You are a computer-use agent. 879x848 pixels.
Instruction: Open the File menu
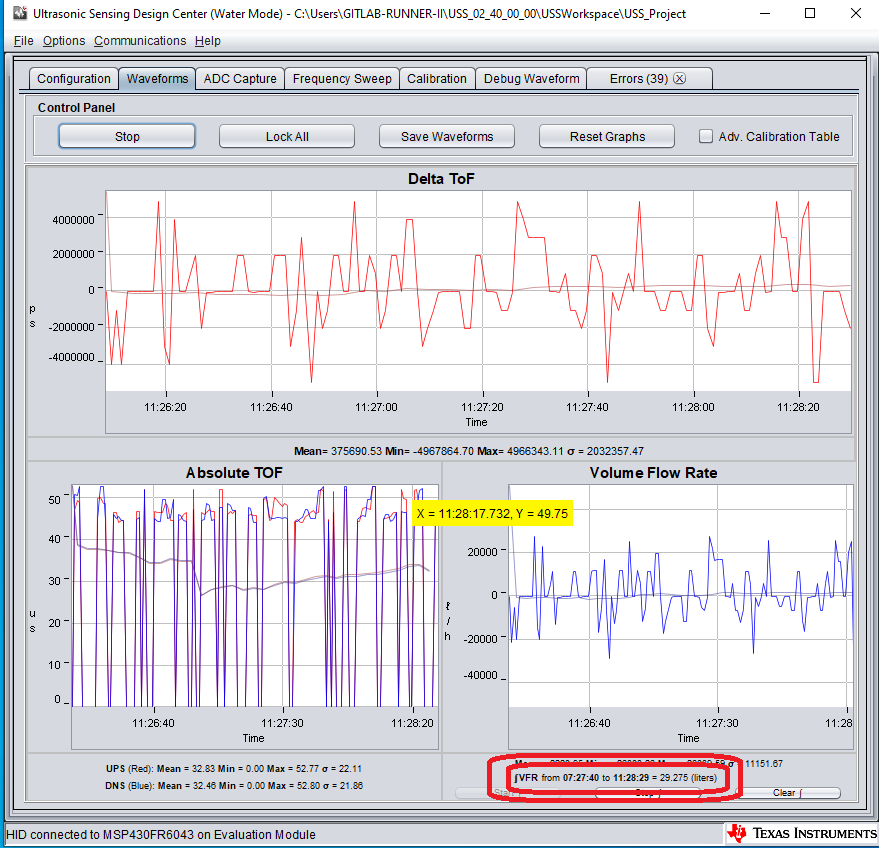[x=22, y=41]
